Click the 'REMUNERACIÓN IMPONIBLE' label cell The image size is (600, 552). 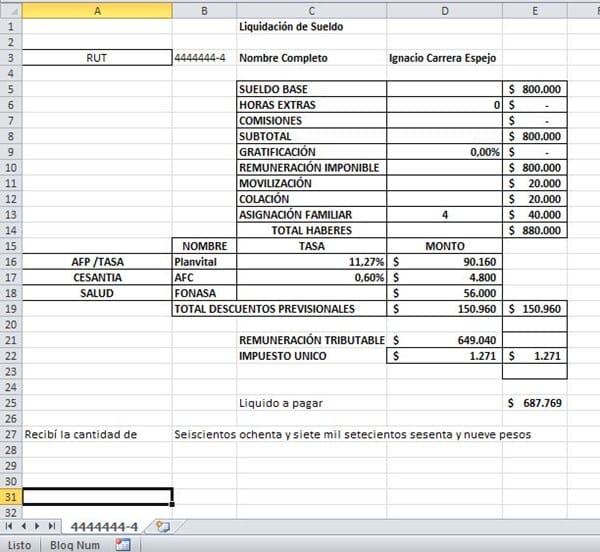311,168
